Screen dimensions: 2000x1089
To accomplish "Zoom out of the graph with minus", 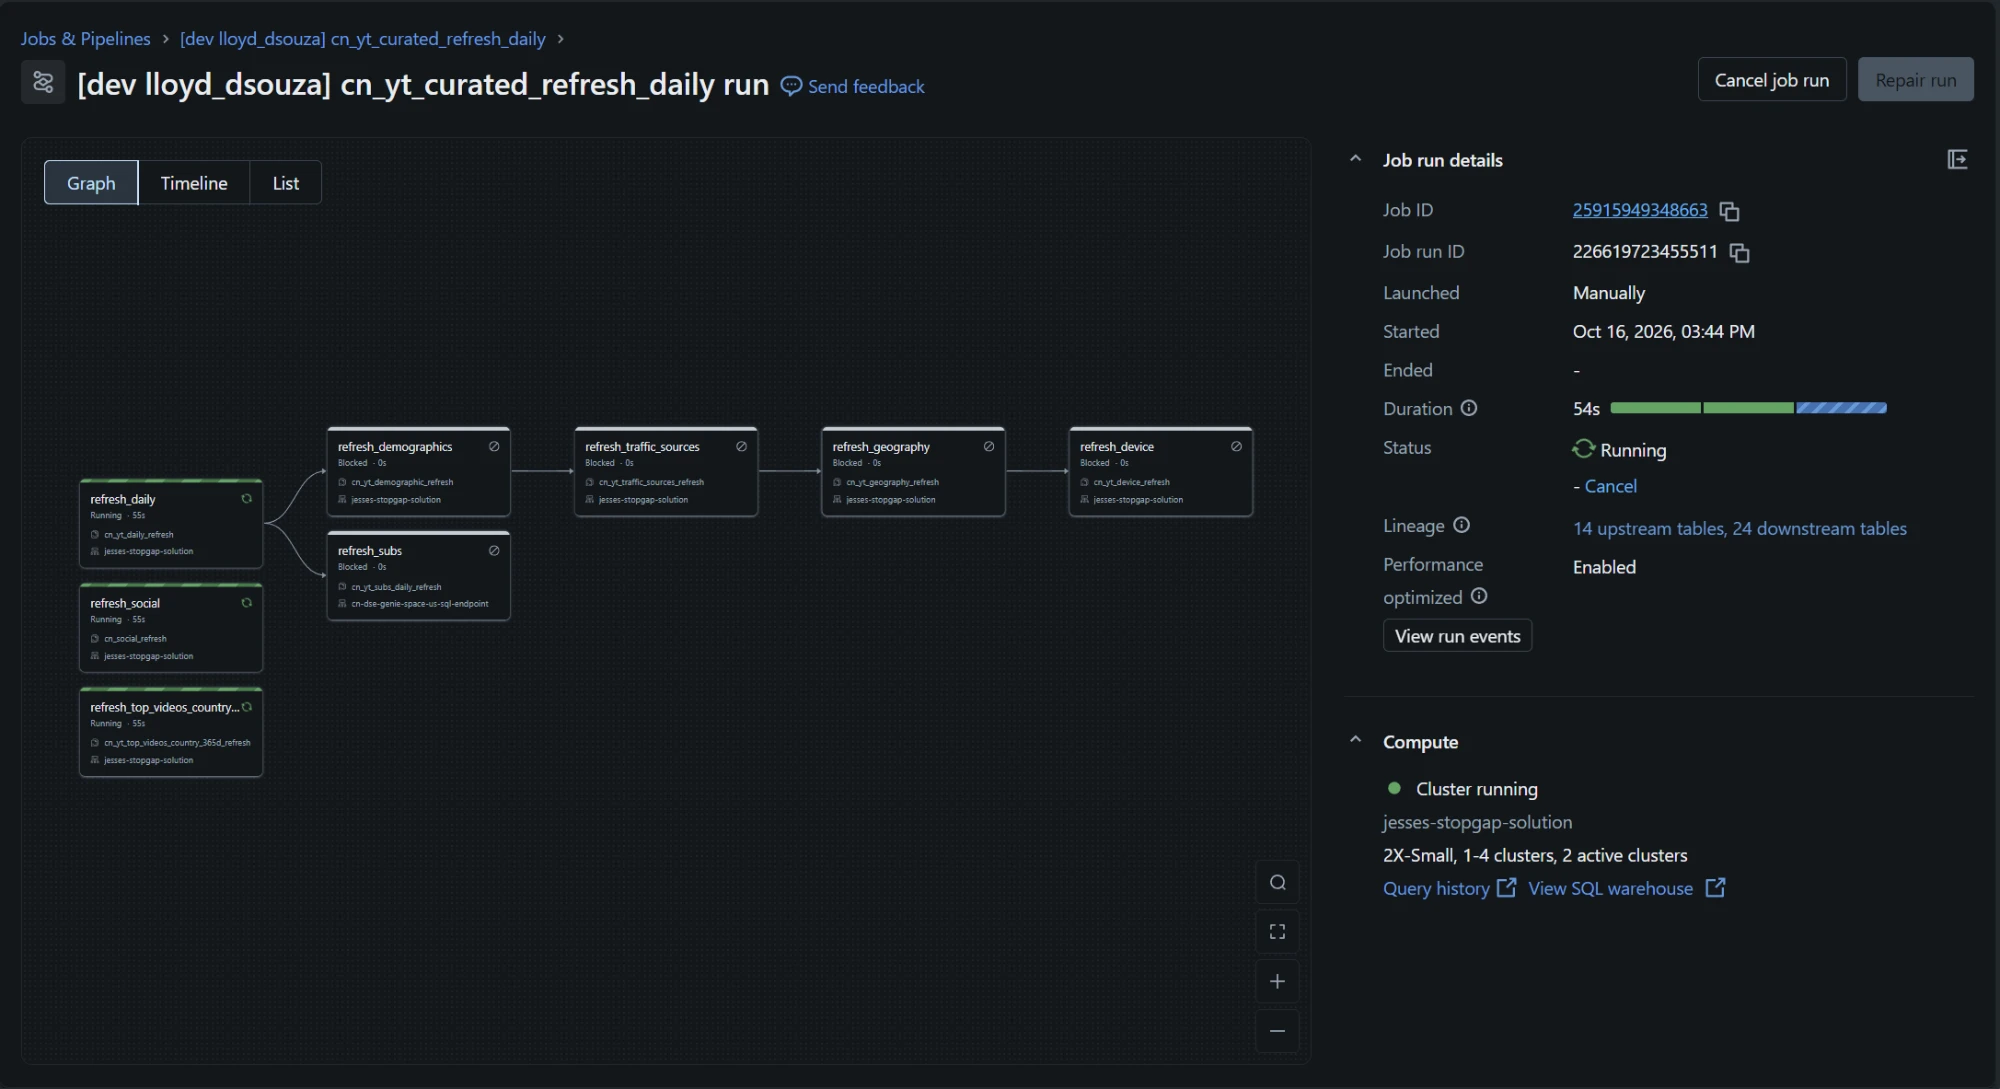I will pyautogui.click(x=1277, y=1031).
